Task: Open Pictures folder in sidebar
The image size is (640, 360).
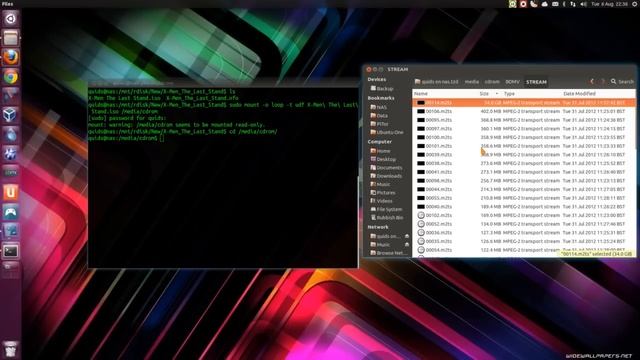Action: [x=382, y=192]
